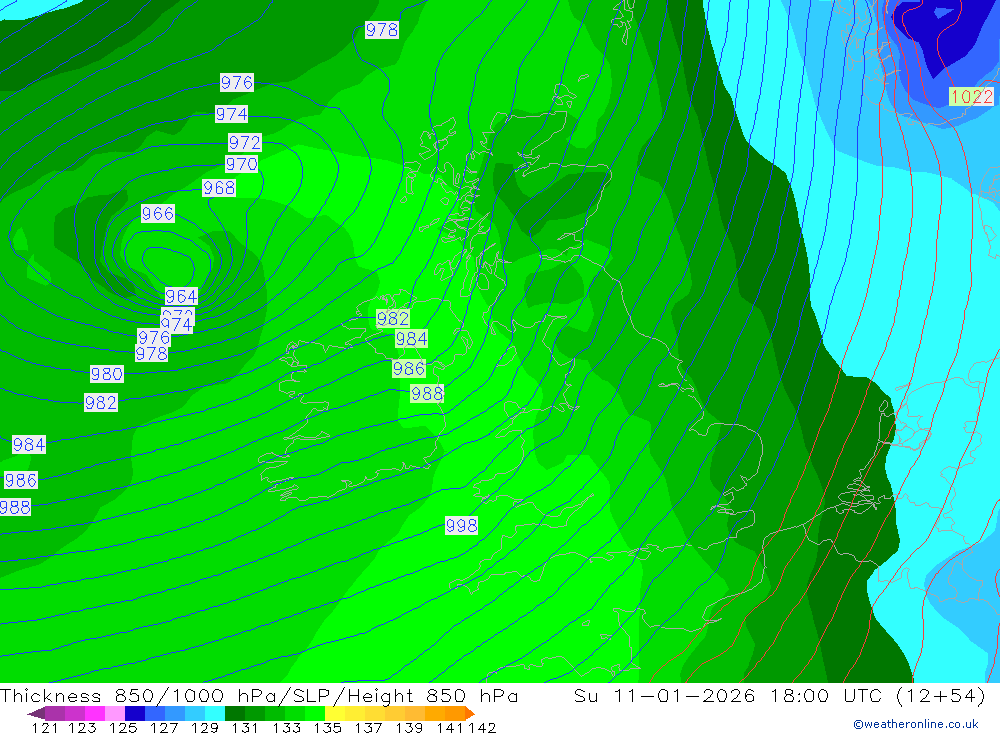Click the orange arrow tip ending the legend
Screen dimensions: 1000x733
tap(470, 713)
